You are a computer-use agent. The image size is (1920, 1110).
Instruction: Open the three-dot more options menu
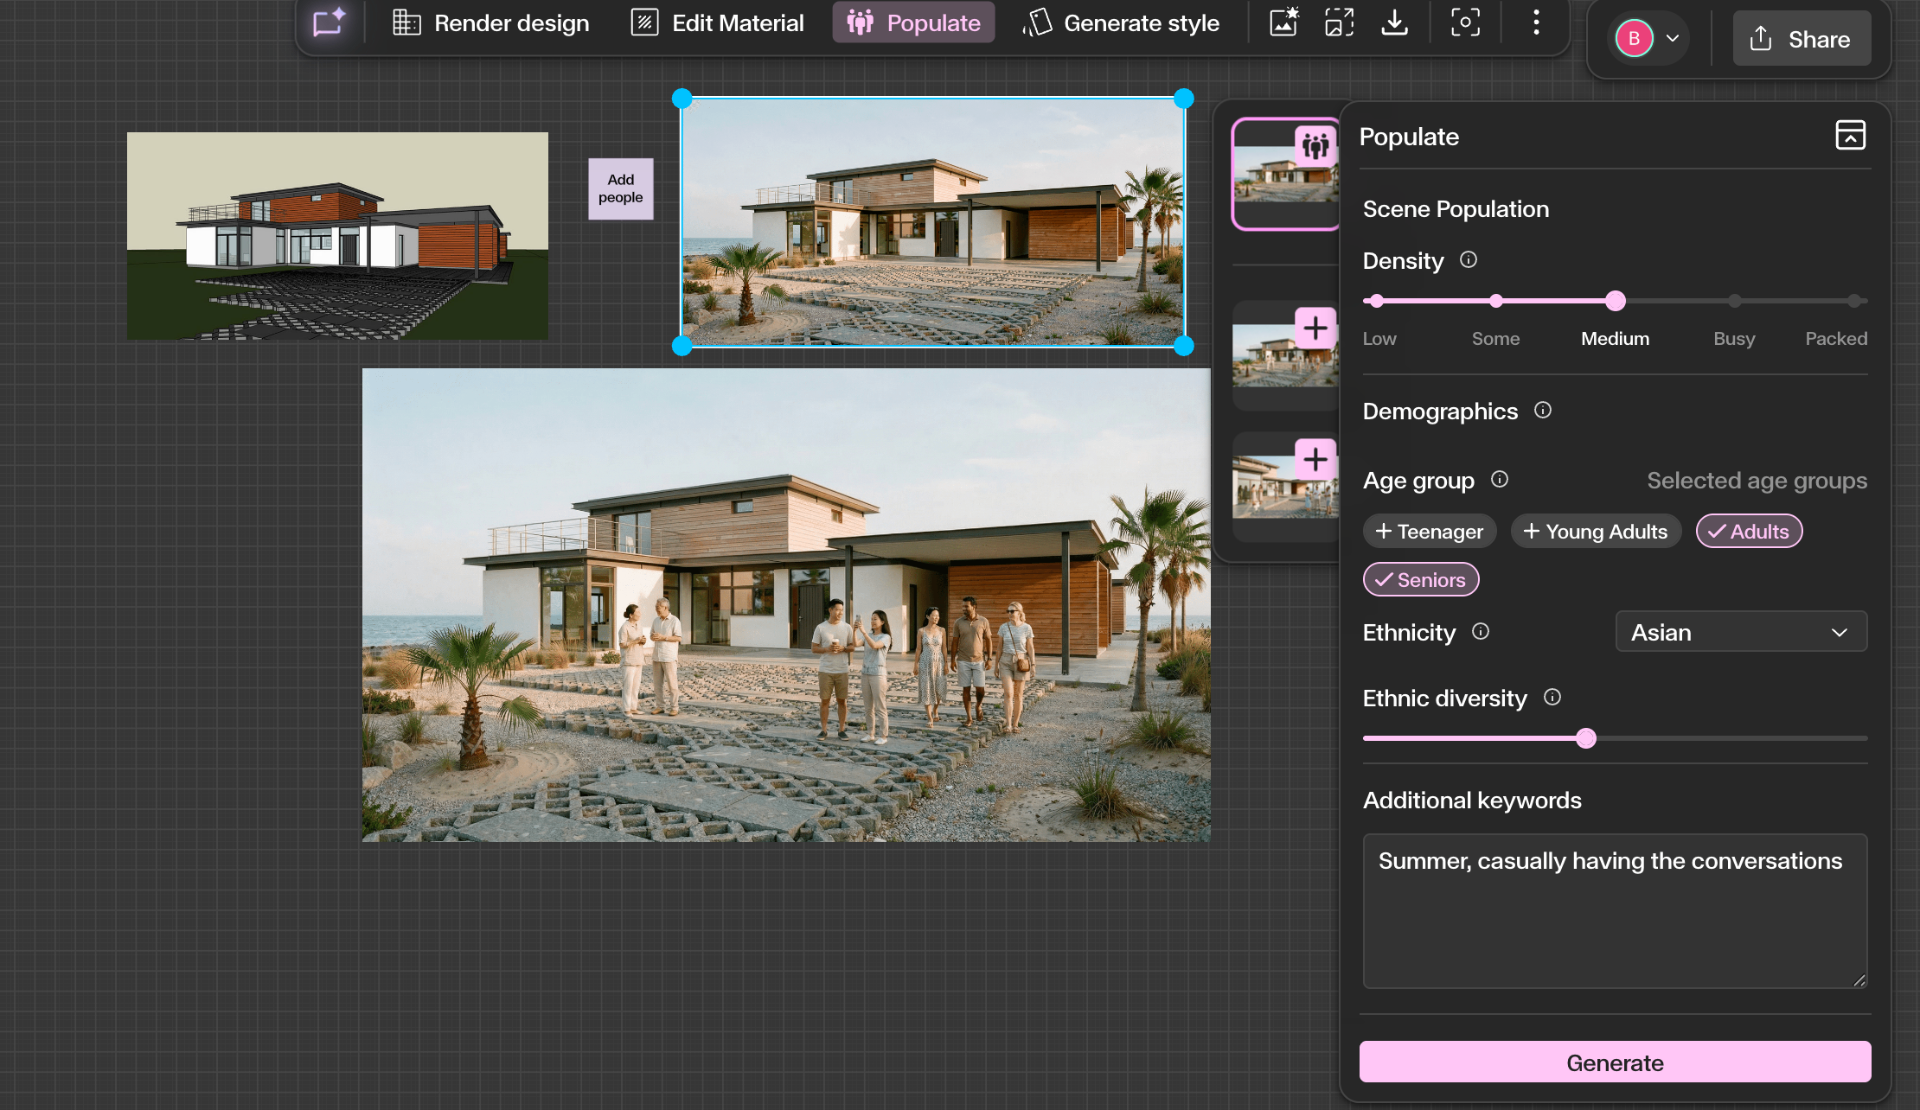[x=1536, y=22]
